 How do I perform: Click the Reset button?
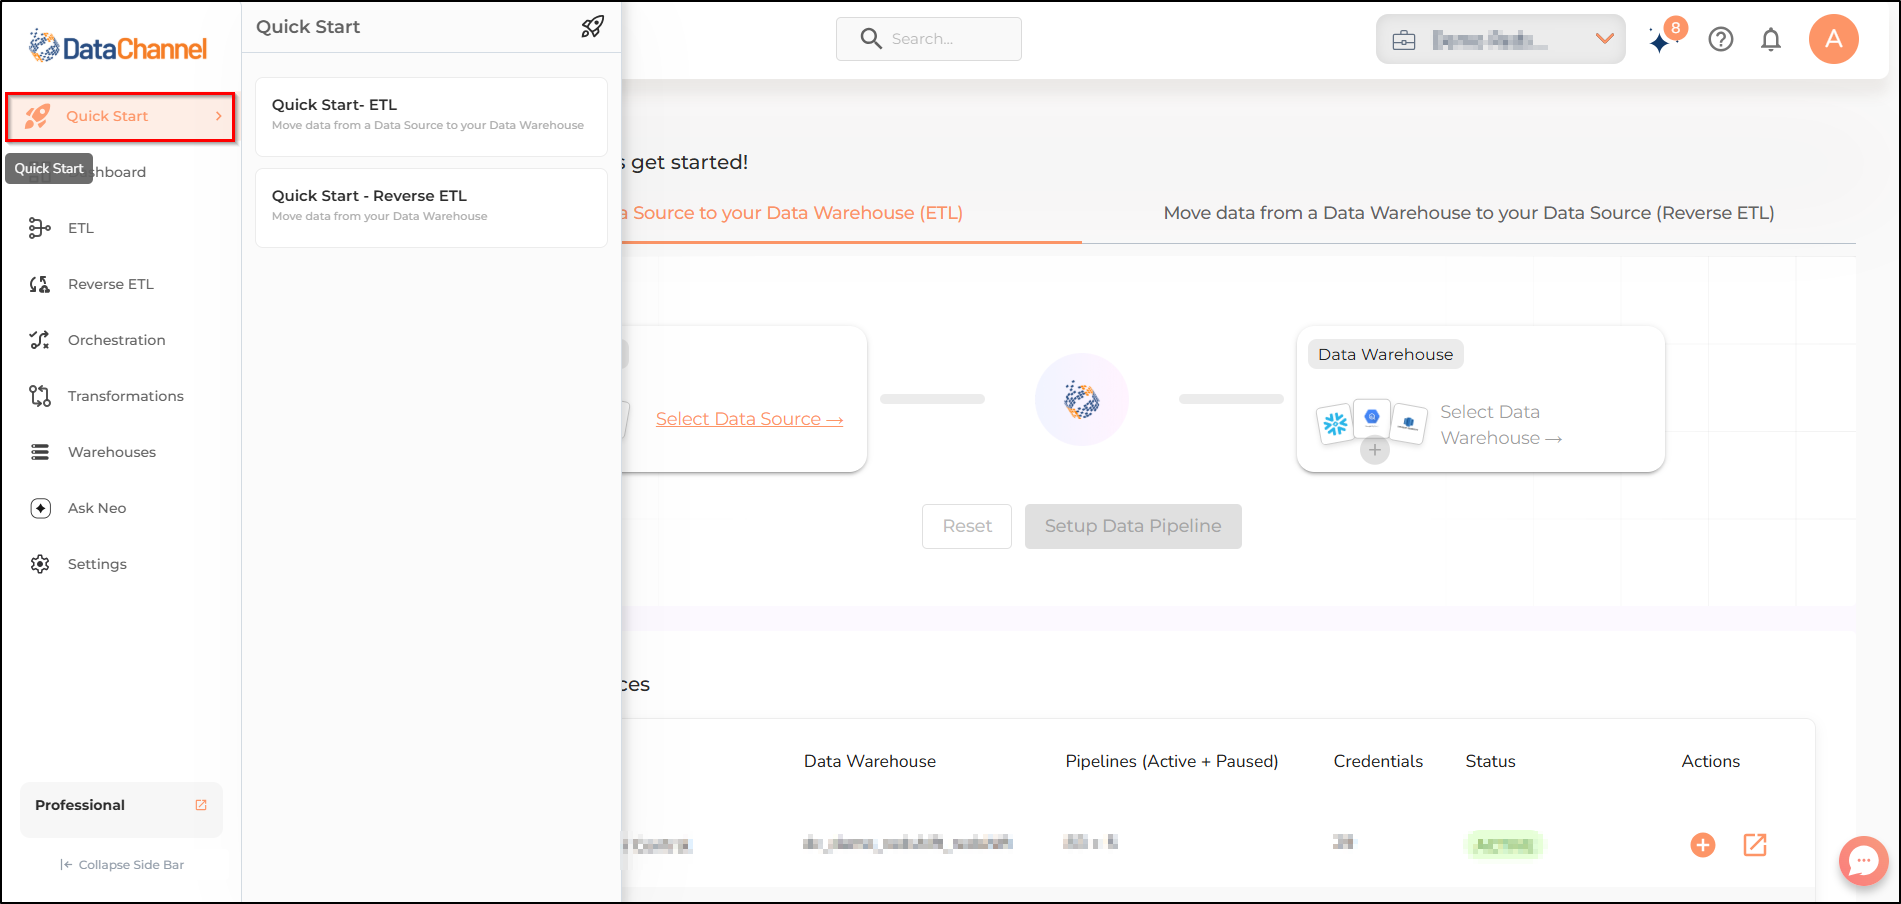click(x=967, y=526)
